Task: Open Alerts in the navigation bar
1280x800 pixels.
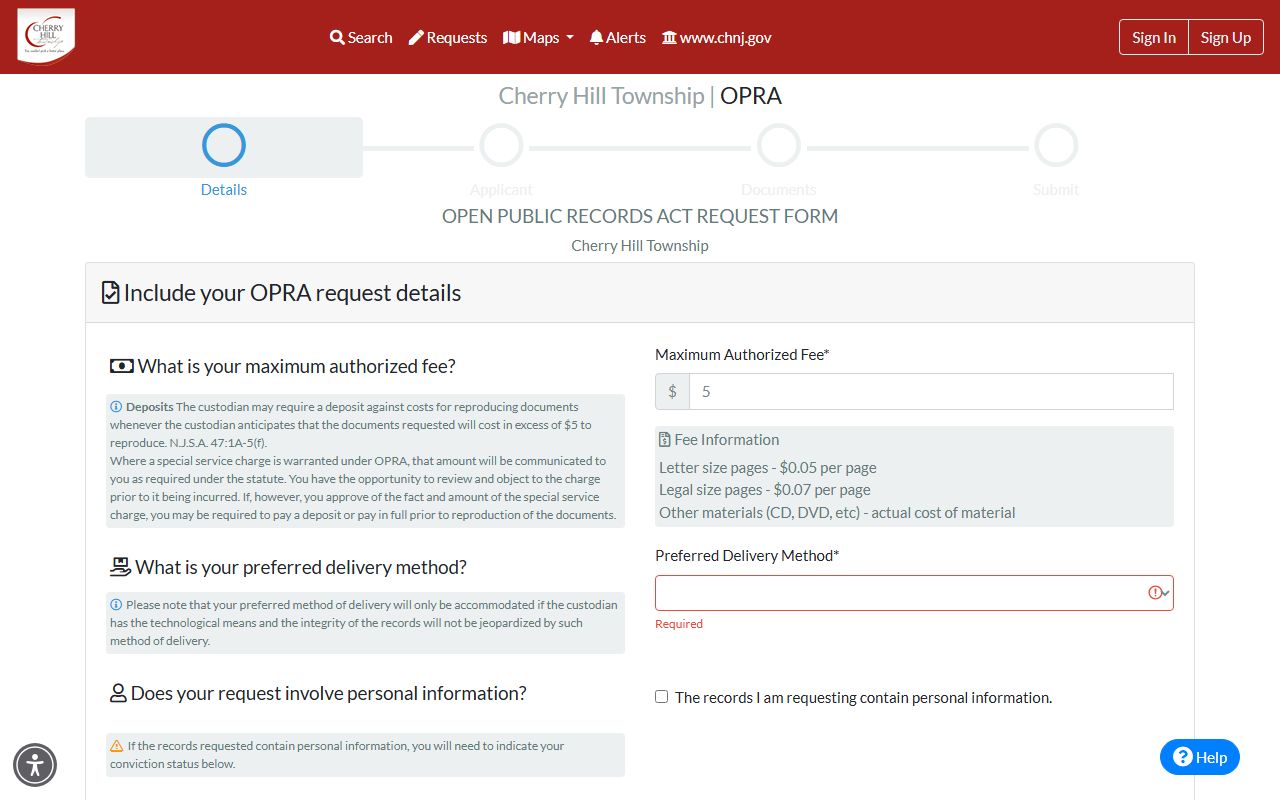Action: tap(618, 37)
